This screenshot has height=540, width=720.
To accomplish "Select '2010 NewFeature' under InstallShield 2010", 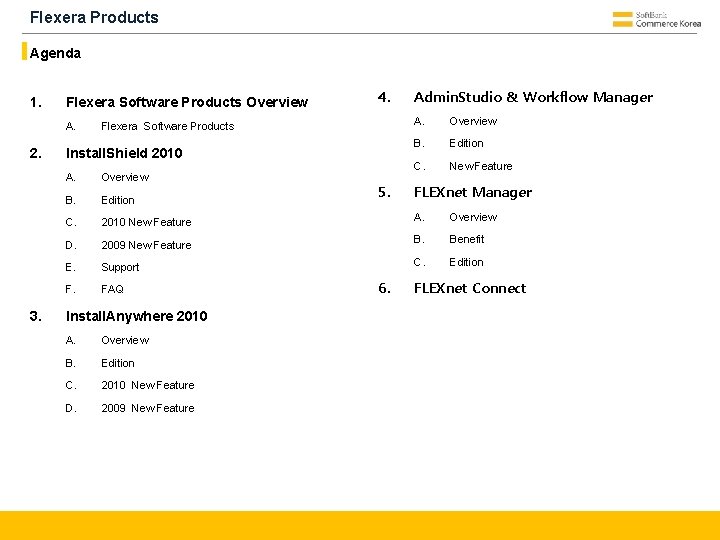I will (146, 222).
